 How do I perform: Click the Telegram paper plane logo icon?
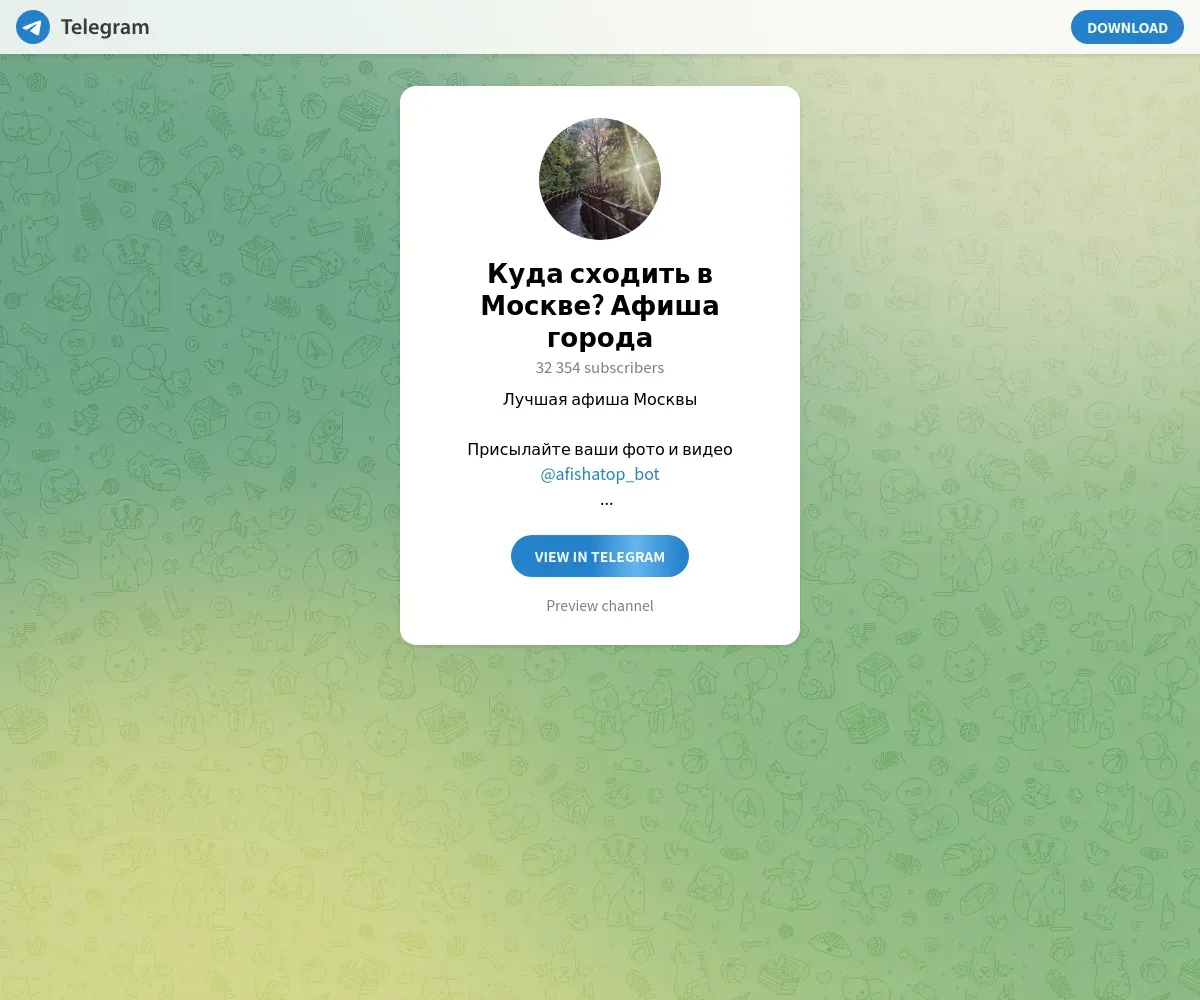[x=33, y=27]
